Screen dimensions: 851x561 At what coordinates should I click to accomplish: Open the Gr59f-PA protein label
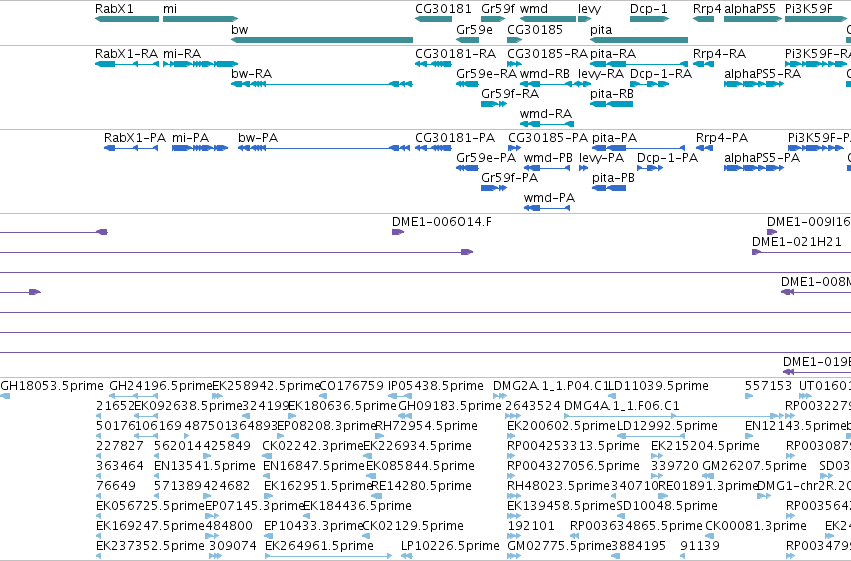click(510, 177)
